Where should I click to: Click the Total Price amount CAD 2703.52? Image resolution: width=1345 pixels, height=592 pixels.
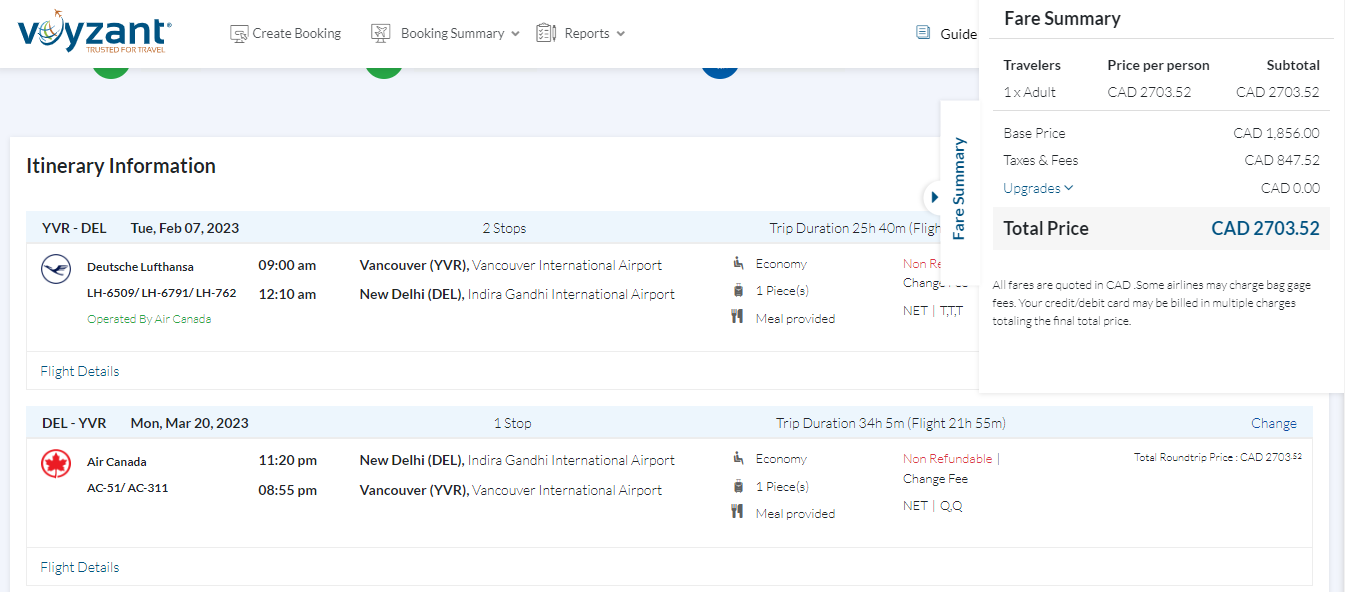click(1265, 228)
